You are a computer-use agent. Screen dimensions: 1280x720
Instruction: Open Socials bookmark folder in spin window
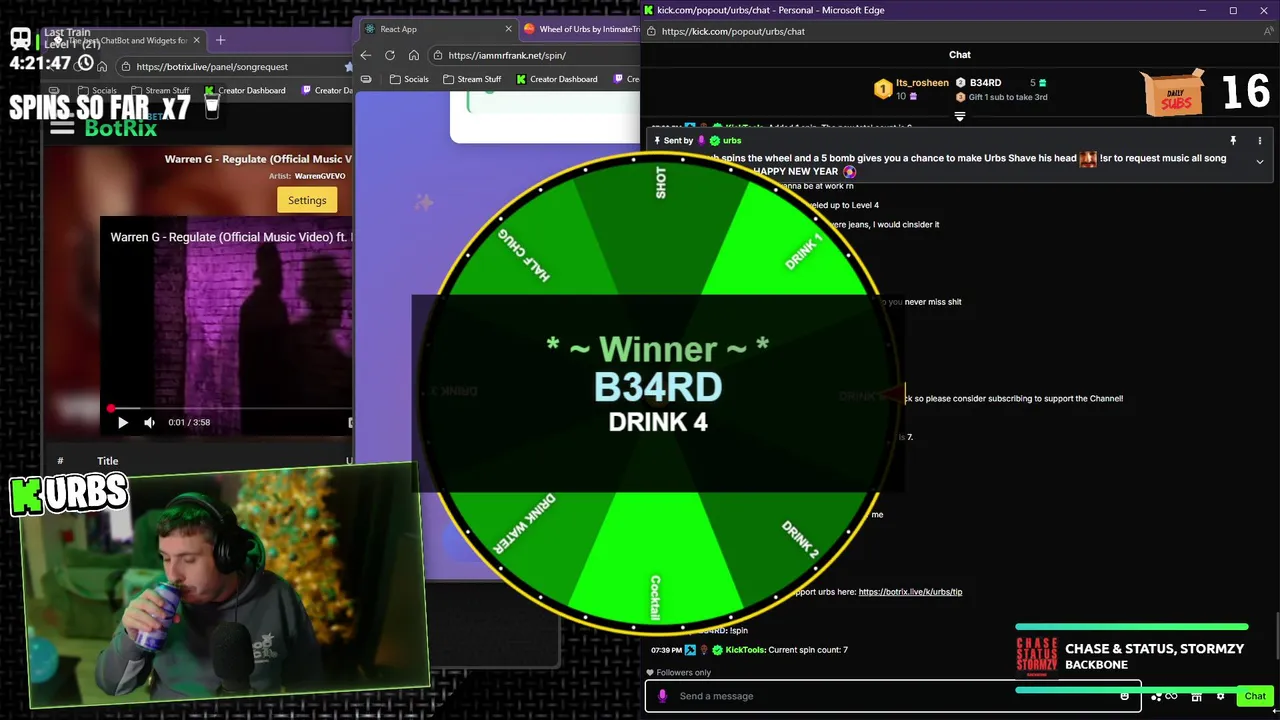coord(409,79)
